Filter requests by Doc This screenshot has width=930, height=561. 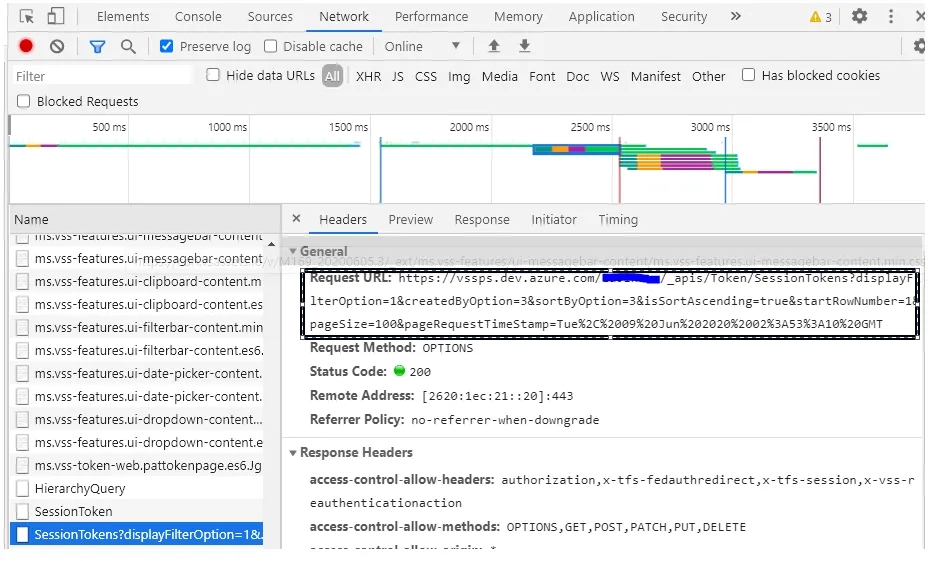pyautogui.click(x=578, y=76)
